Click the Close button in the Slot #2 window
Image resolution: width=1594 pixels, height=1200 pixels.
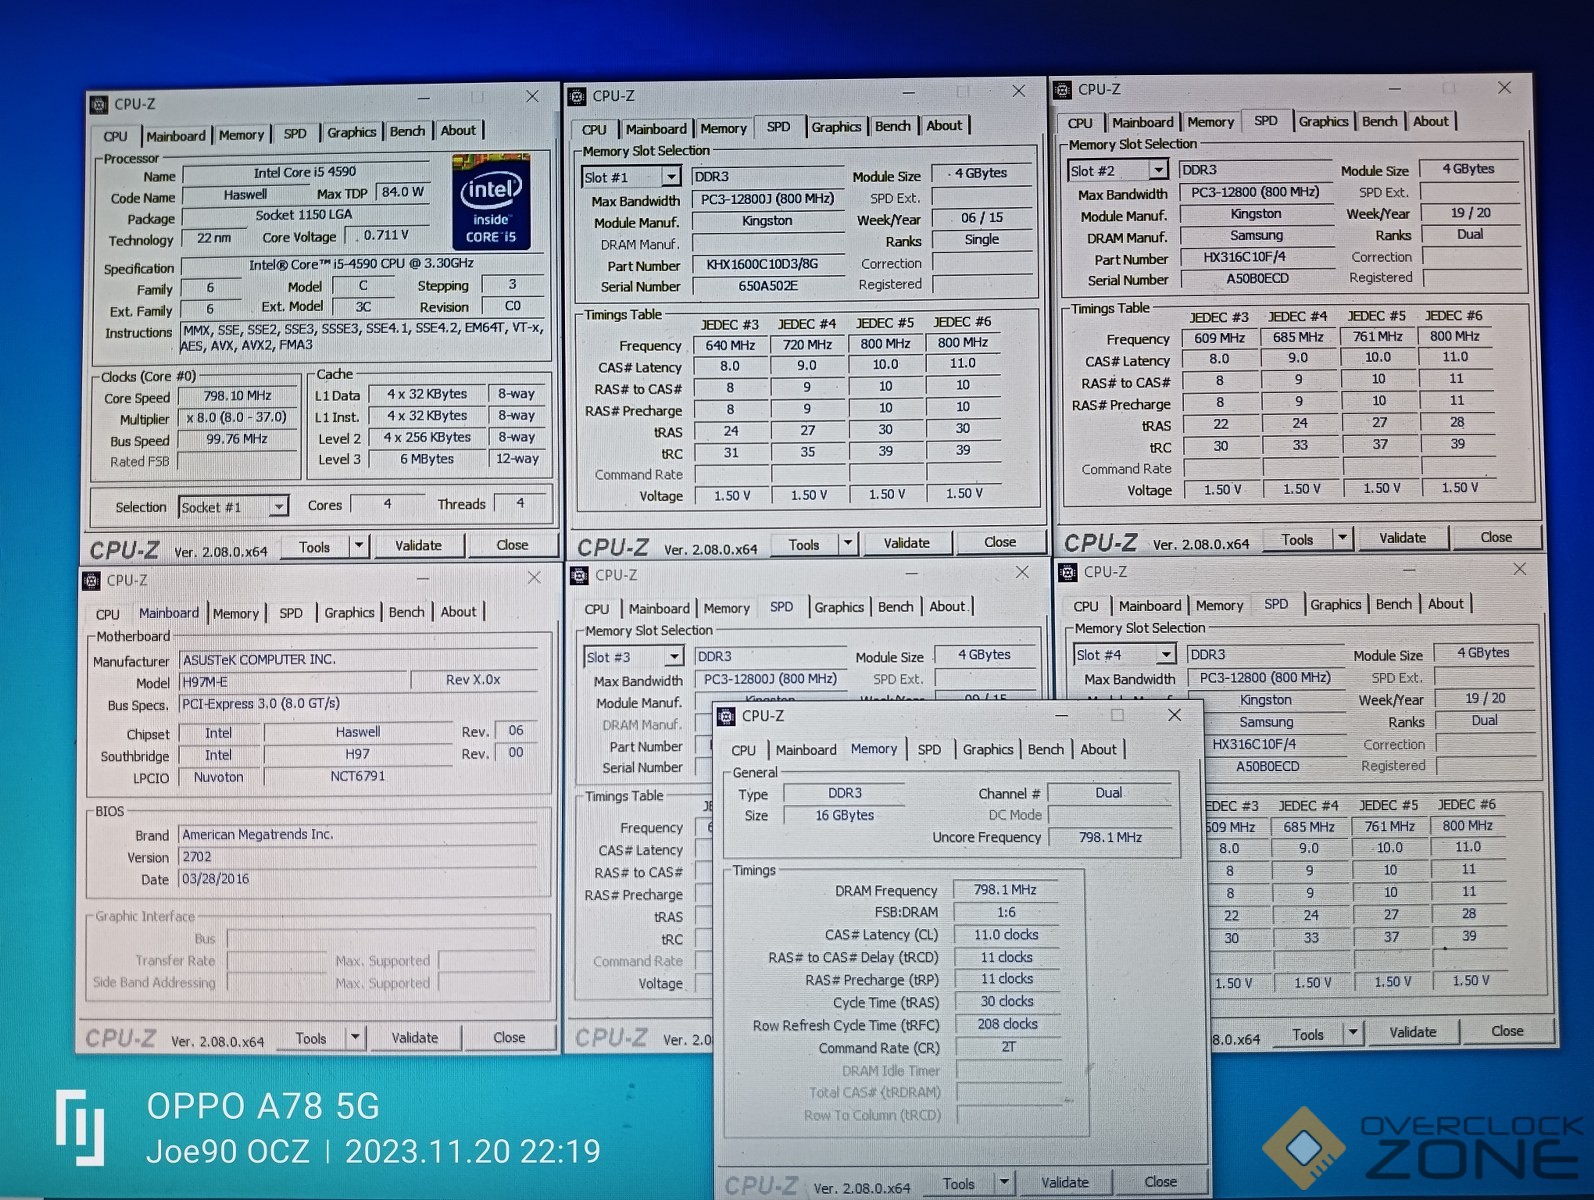pyautogui.click(x=1496, y=537)
